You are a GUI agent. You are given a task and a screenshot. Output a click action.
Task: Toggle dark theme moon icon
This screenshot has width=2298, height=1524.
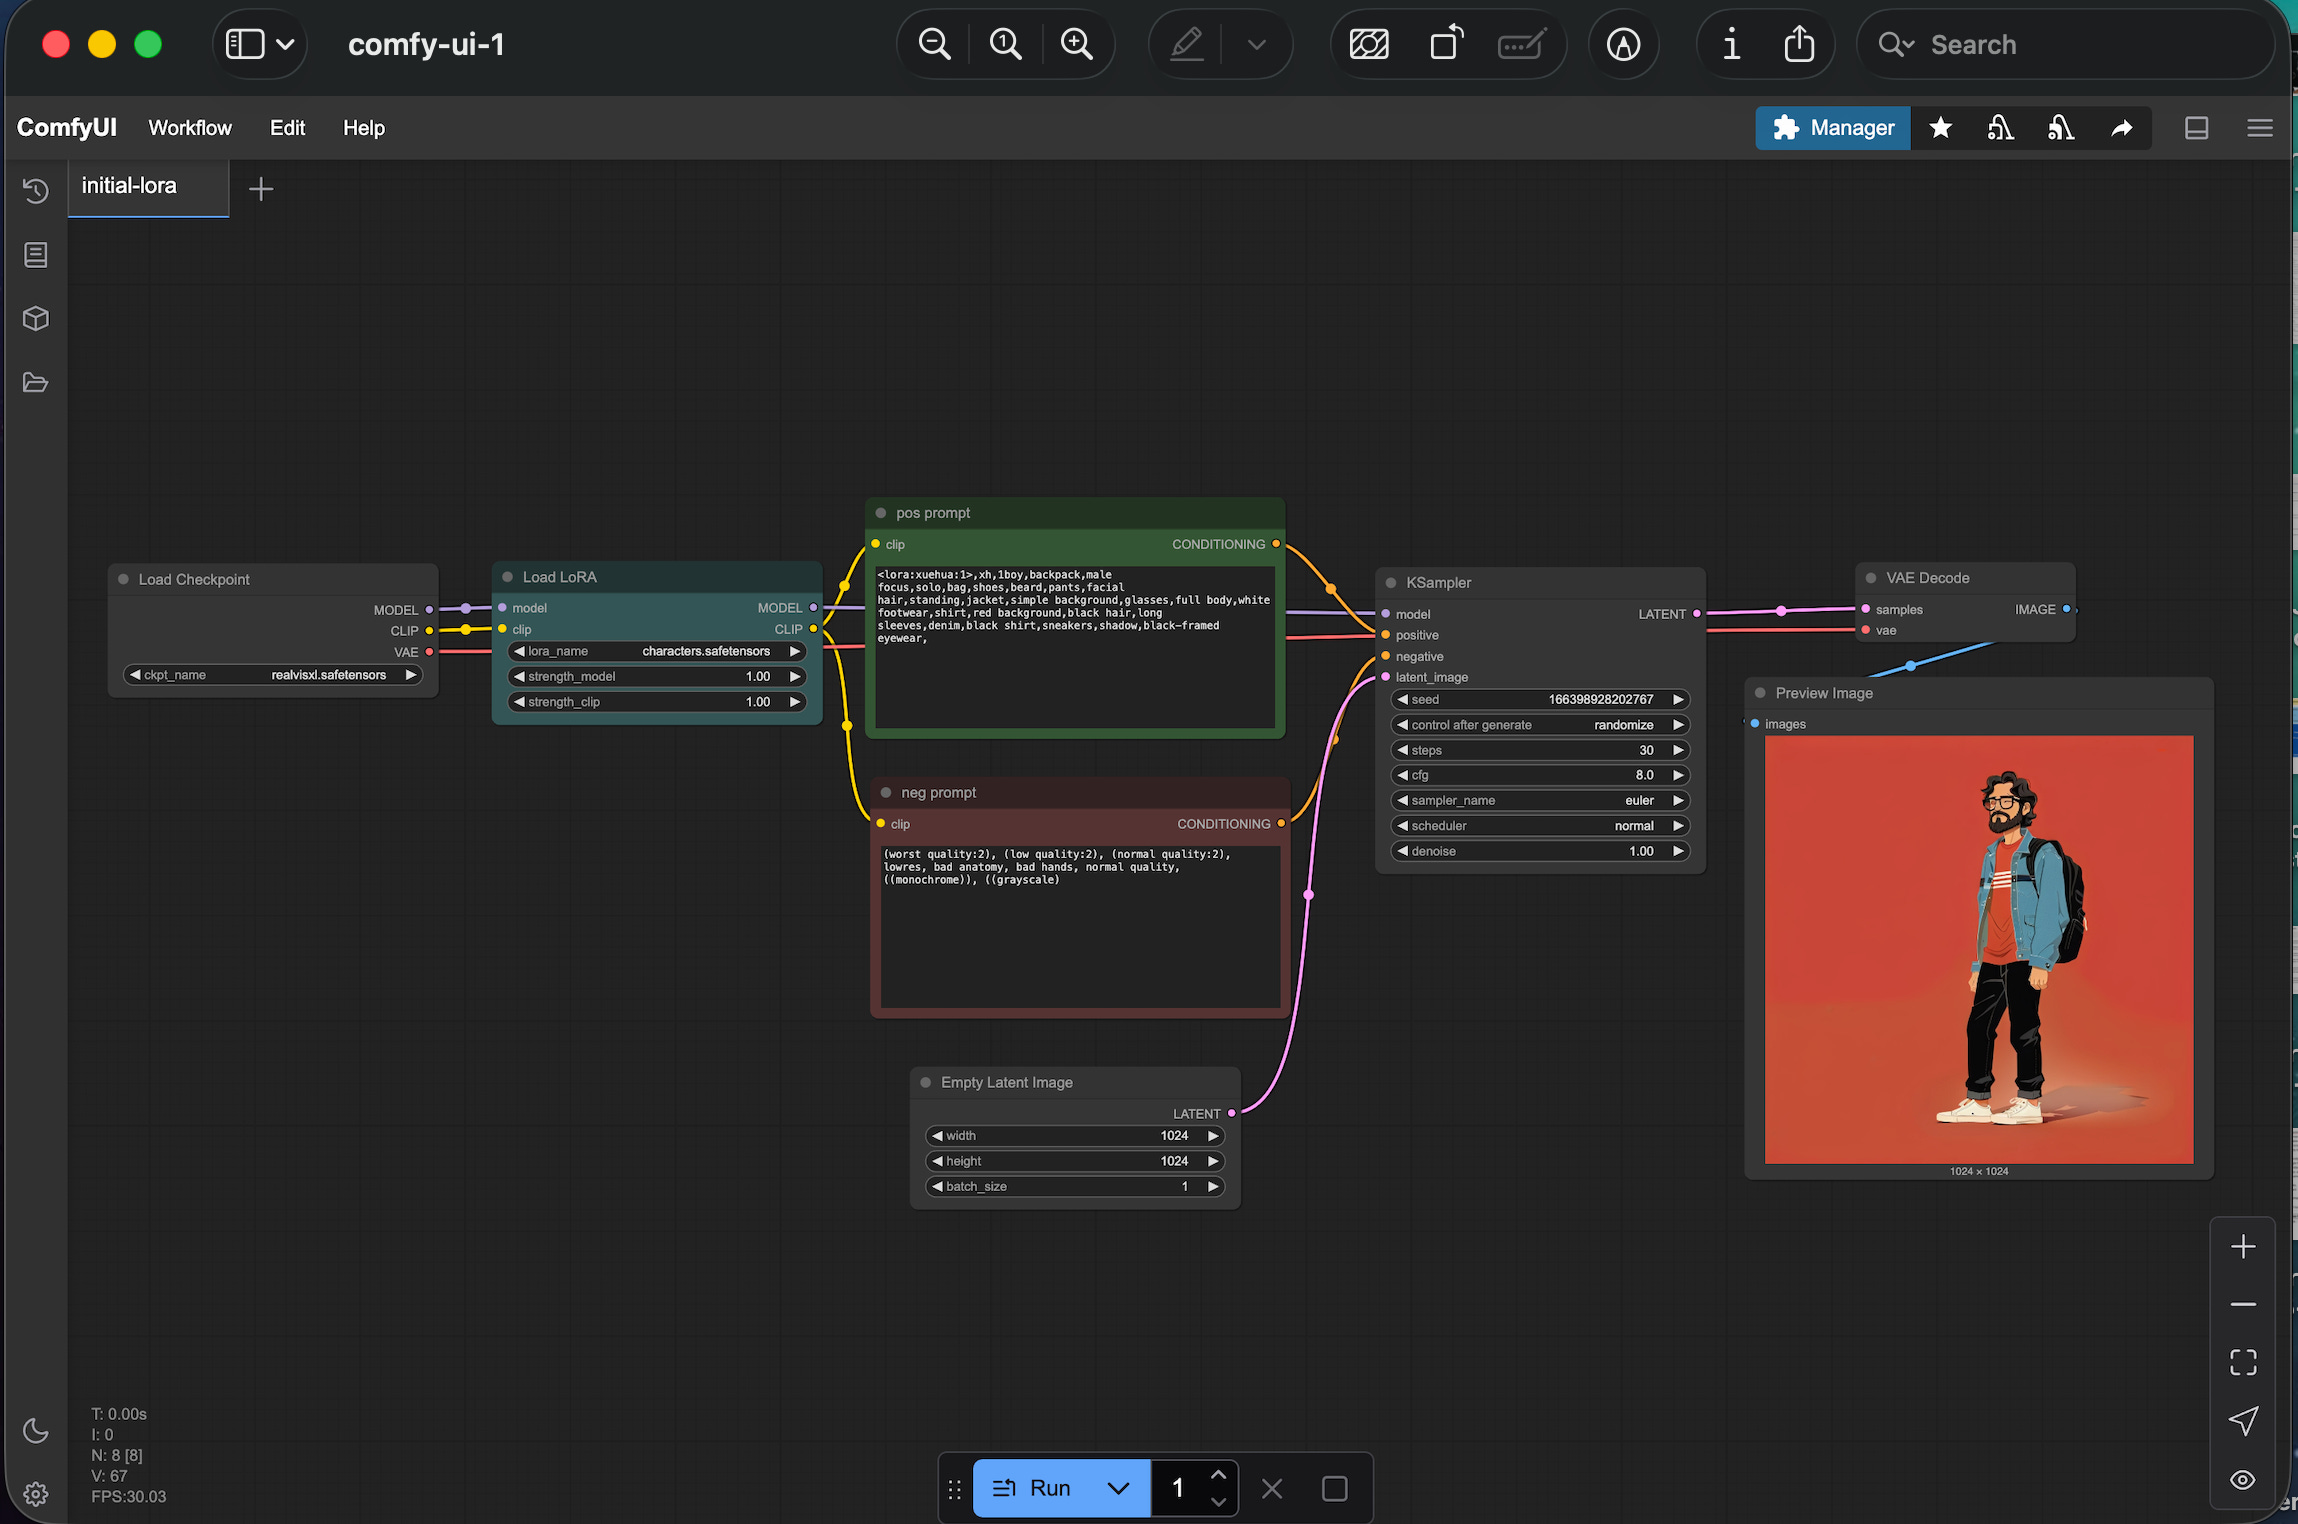click(36, 1430)
